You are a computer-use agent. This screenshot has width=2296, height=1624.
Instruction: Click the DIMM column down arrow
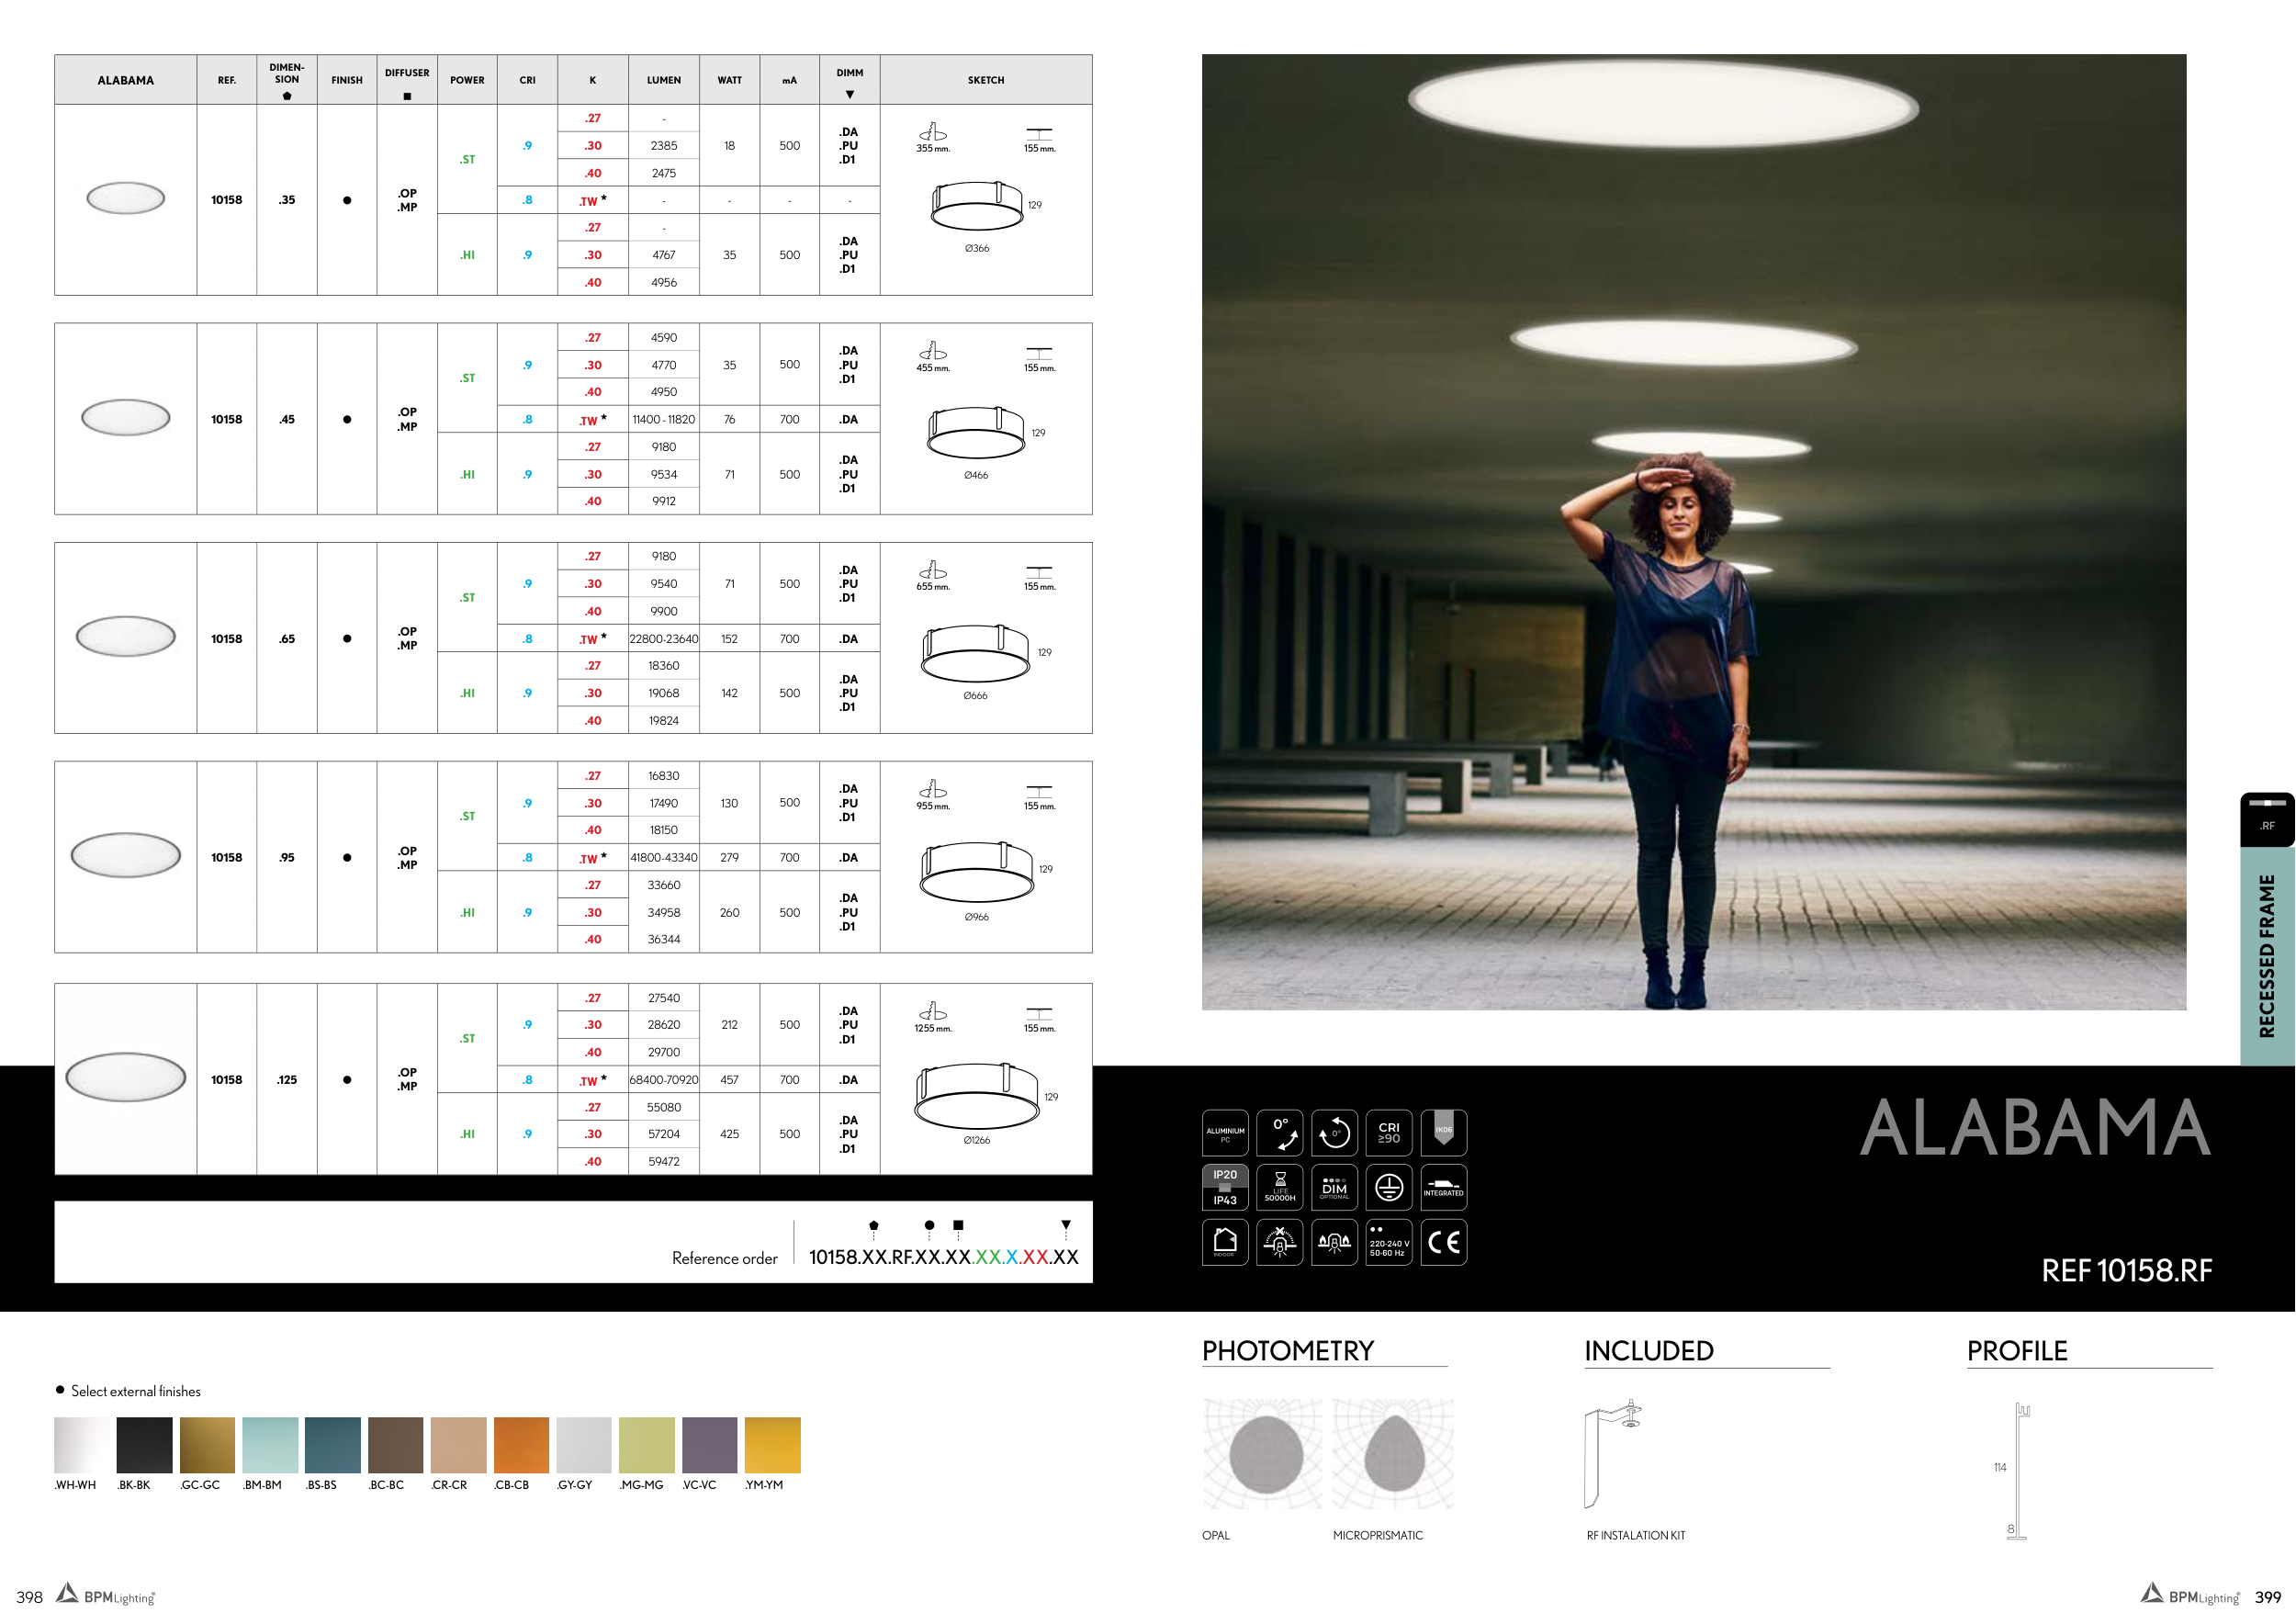click(x=850, y=95)
